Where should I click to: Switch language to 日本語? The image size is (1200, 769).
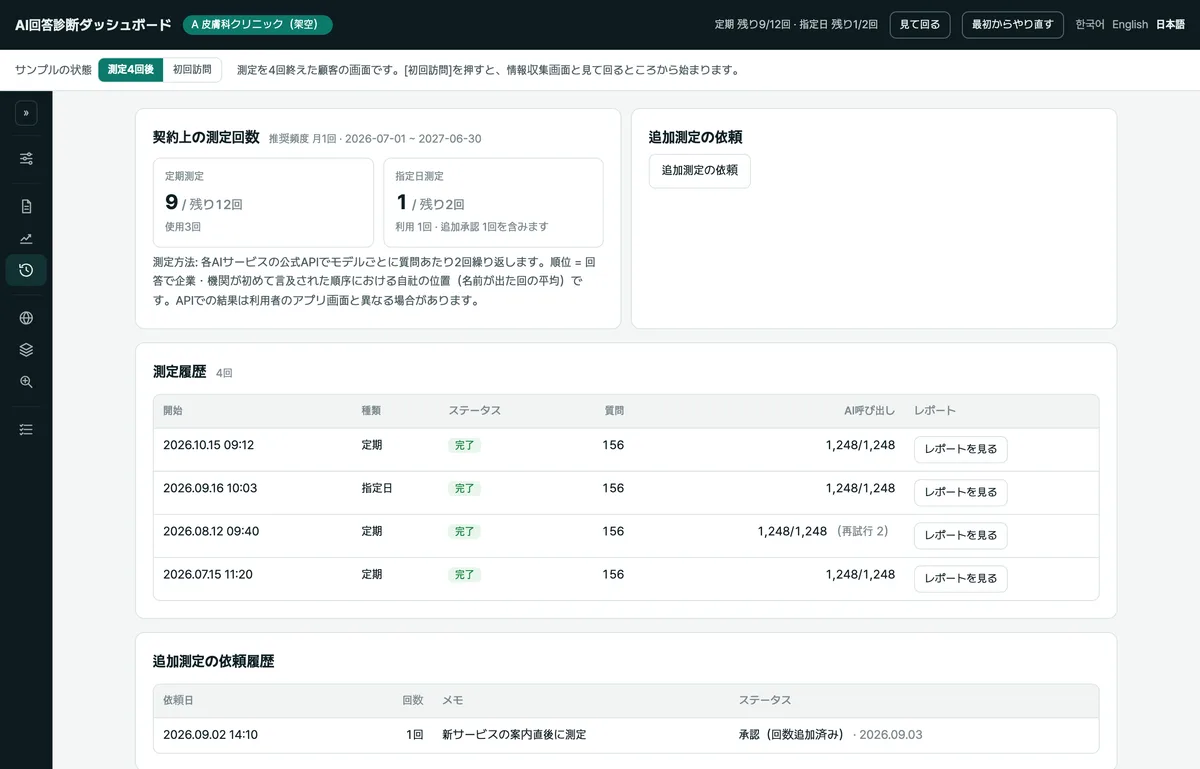[1170, 25]
